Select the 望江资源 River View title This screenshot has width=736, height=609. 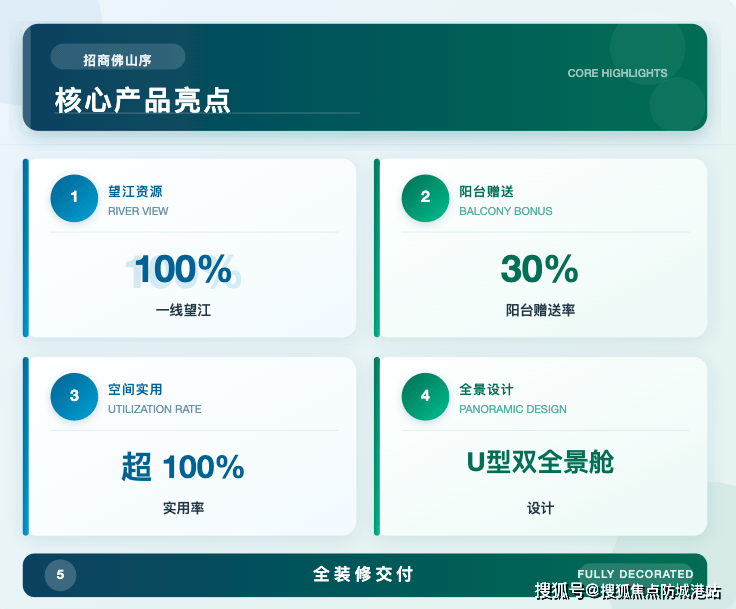tap(136, 191)
